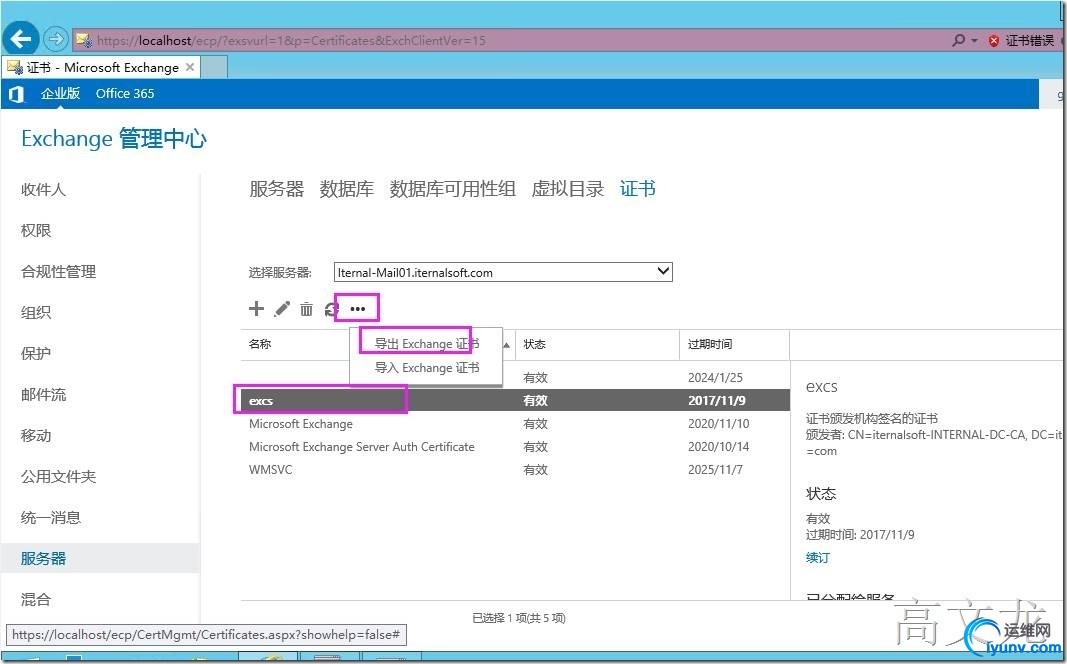Click the trash can delete icon
Viewport: 1067px width, 664px height.
[307, 309]
